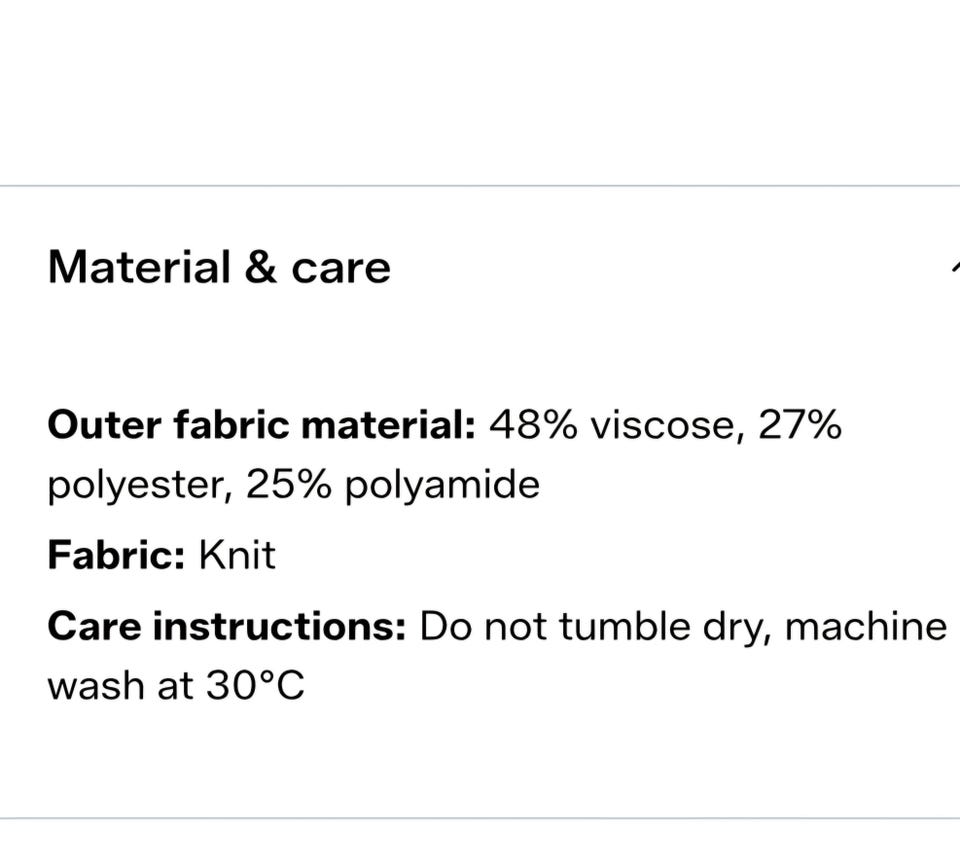Click the word 'polyester,' in the composition
Image resolution: width=960 pixels, height=868 pixels.
tap(140, 486)
